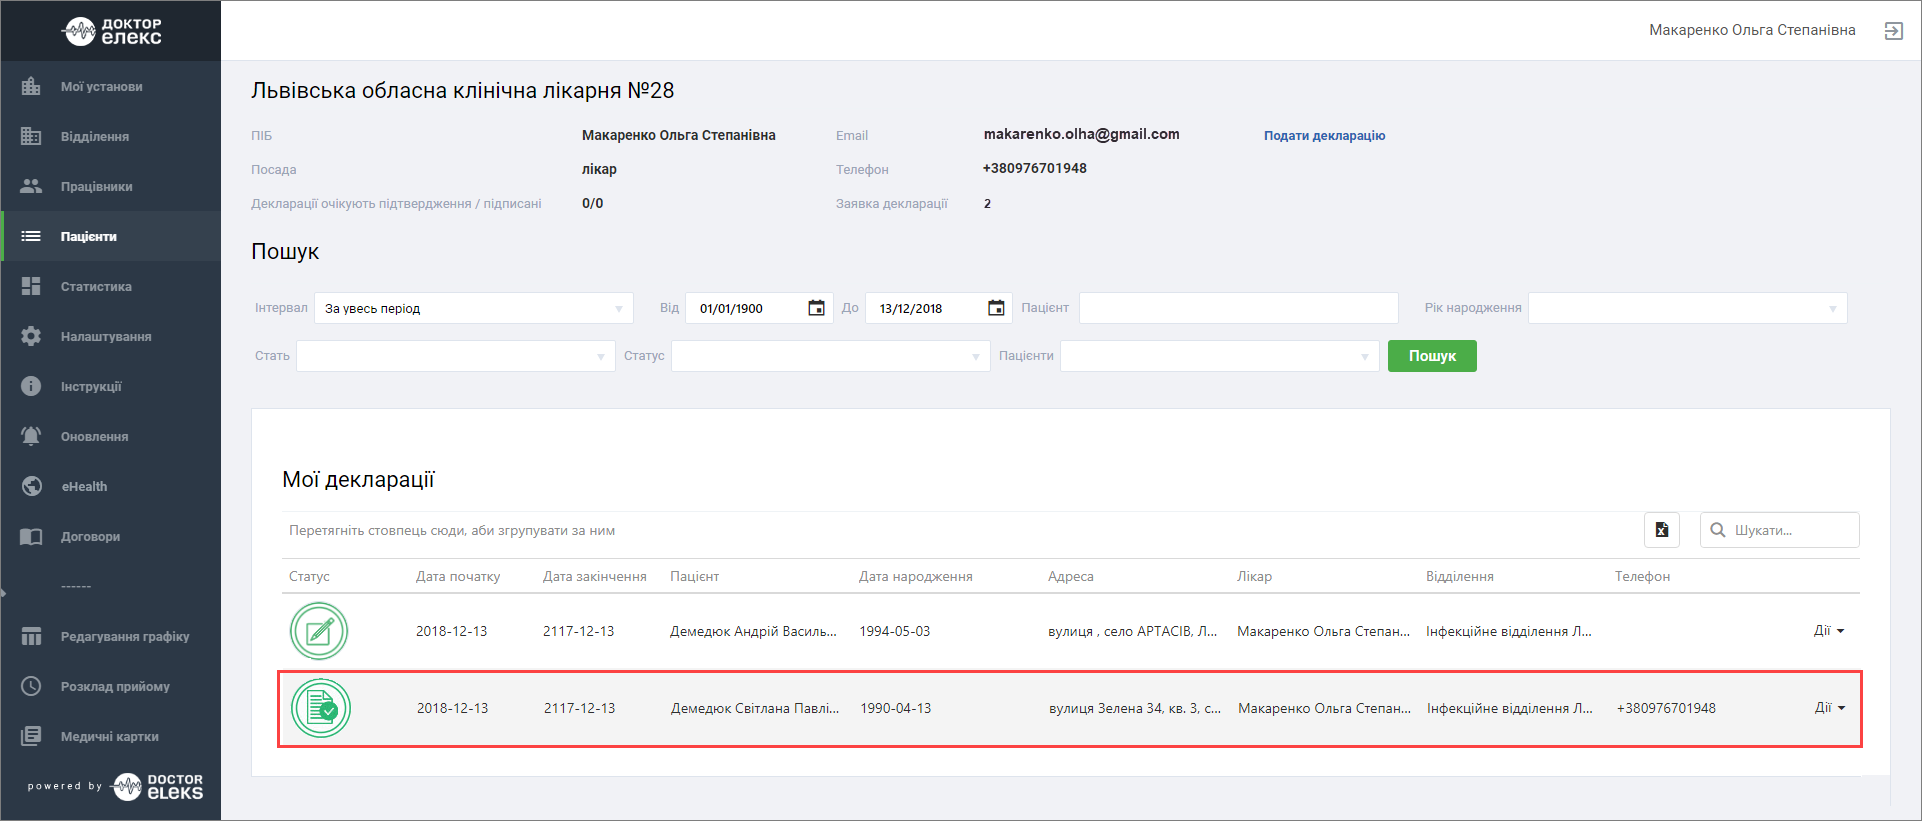The width and height of the screenshot is (1922, 821).
Task: Click Подати декларацію link
Action: 1324,136
